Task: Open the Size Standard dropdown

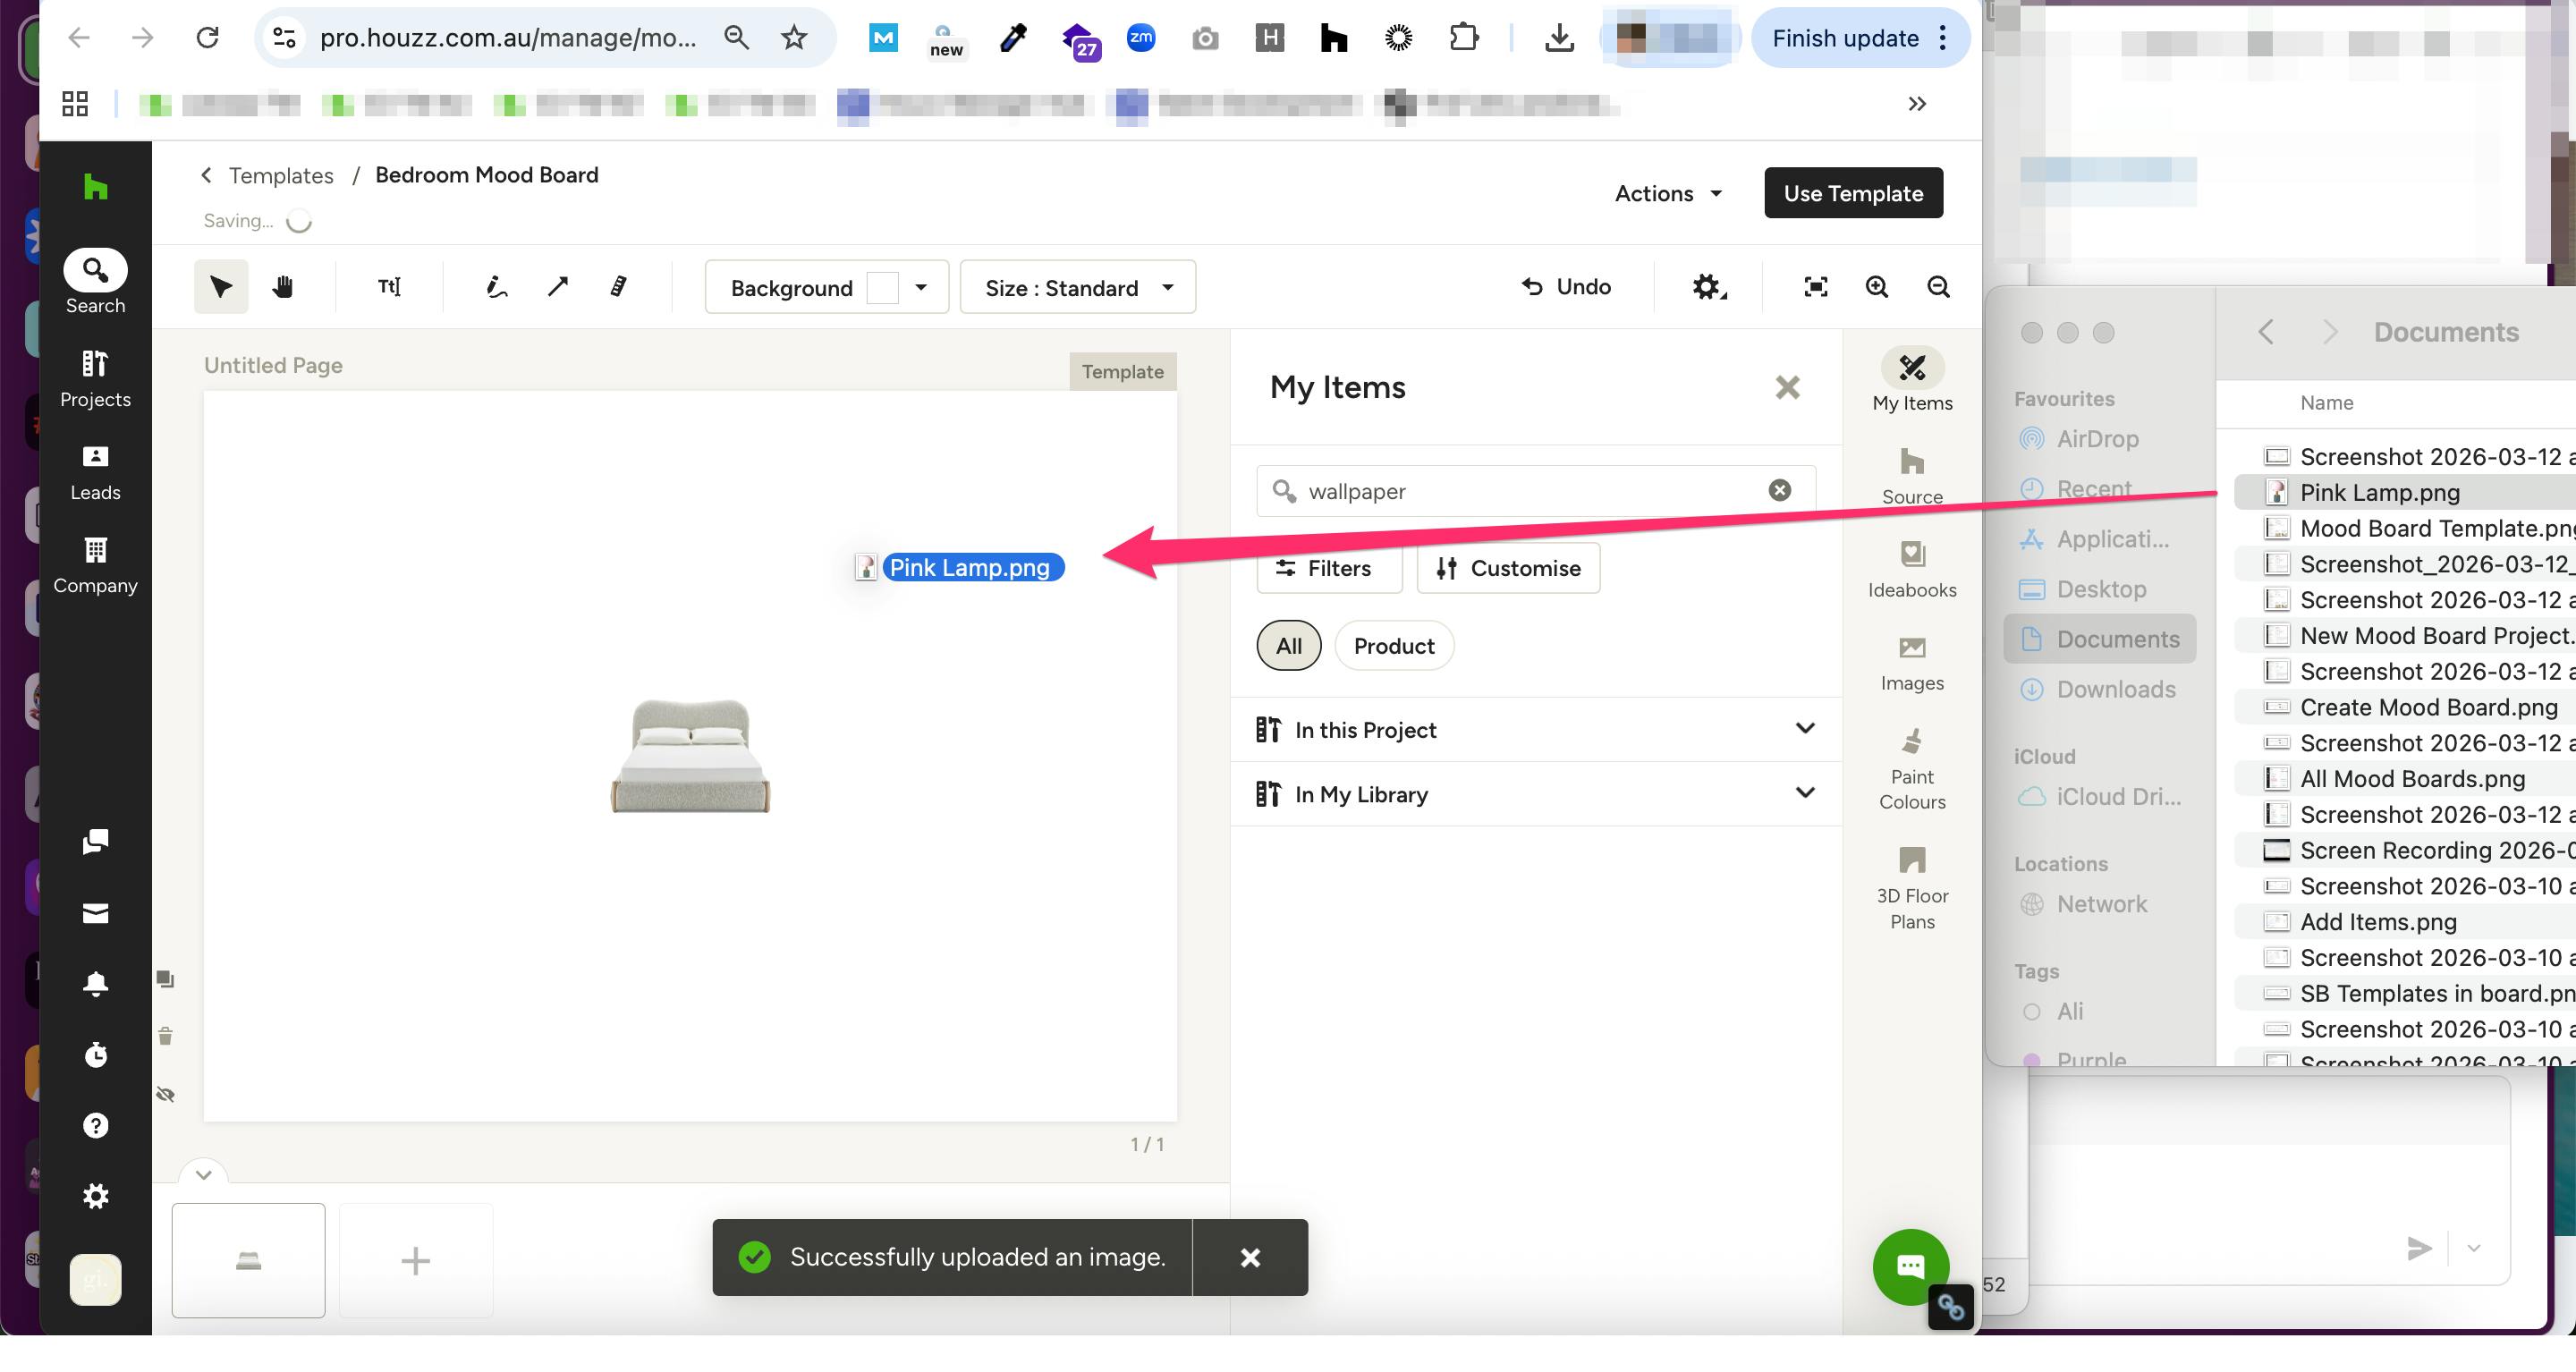Action: 1077,288
